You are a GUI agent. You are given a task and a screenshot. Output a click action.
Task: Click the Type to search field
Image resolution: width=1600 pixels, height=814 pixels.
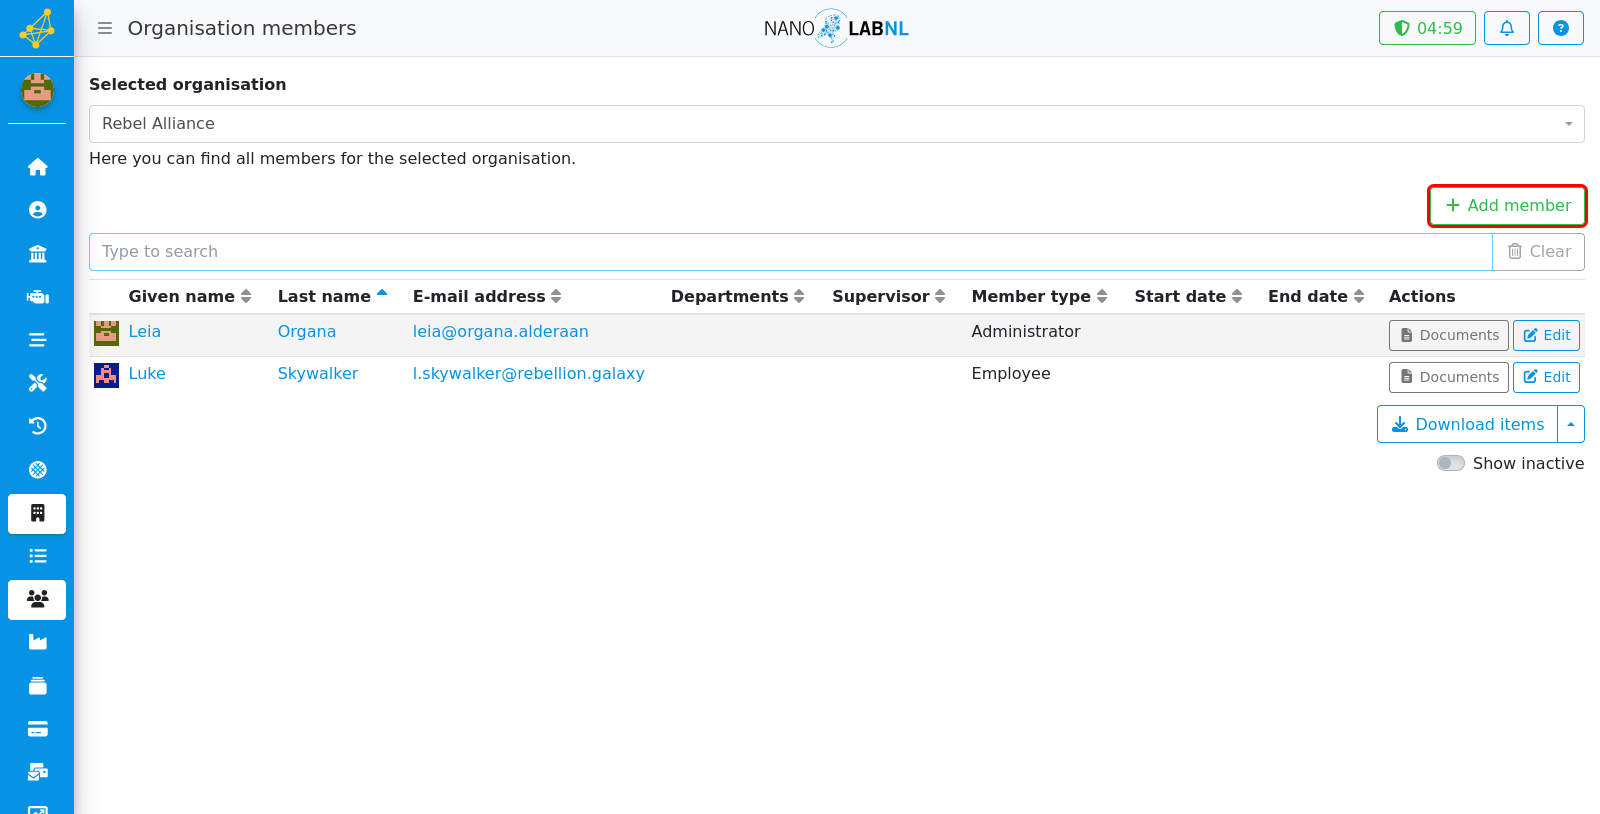pyautogui.click(x=790, y=252)
